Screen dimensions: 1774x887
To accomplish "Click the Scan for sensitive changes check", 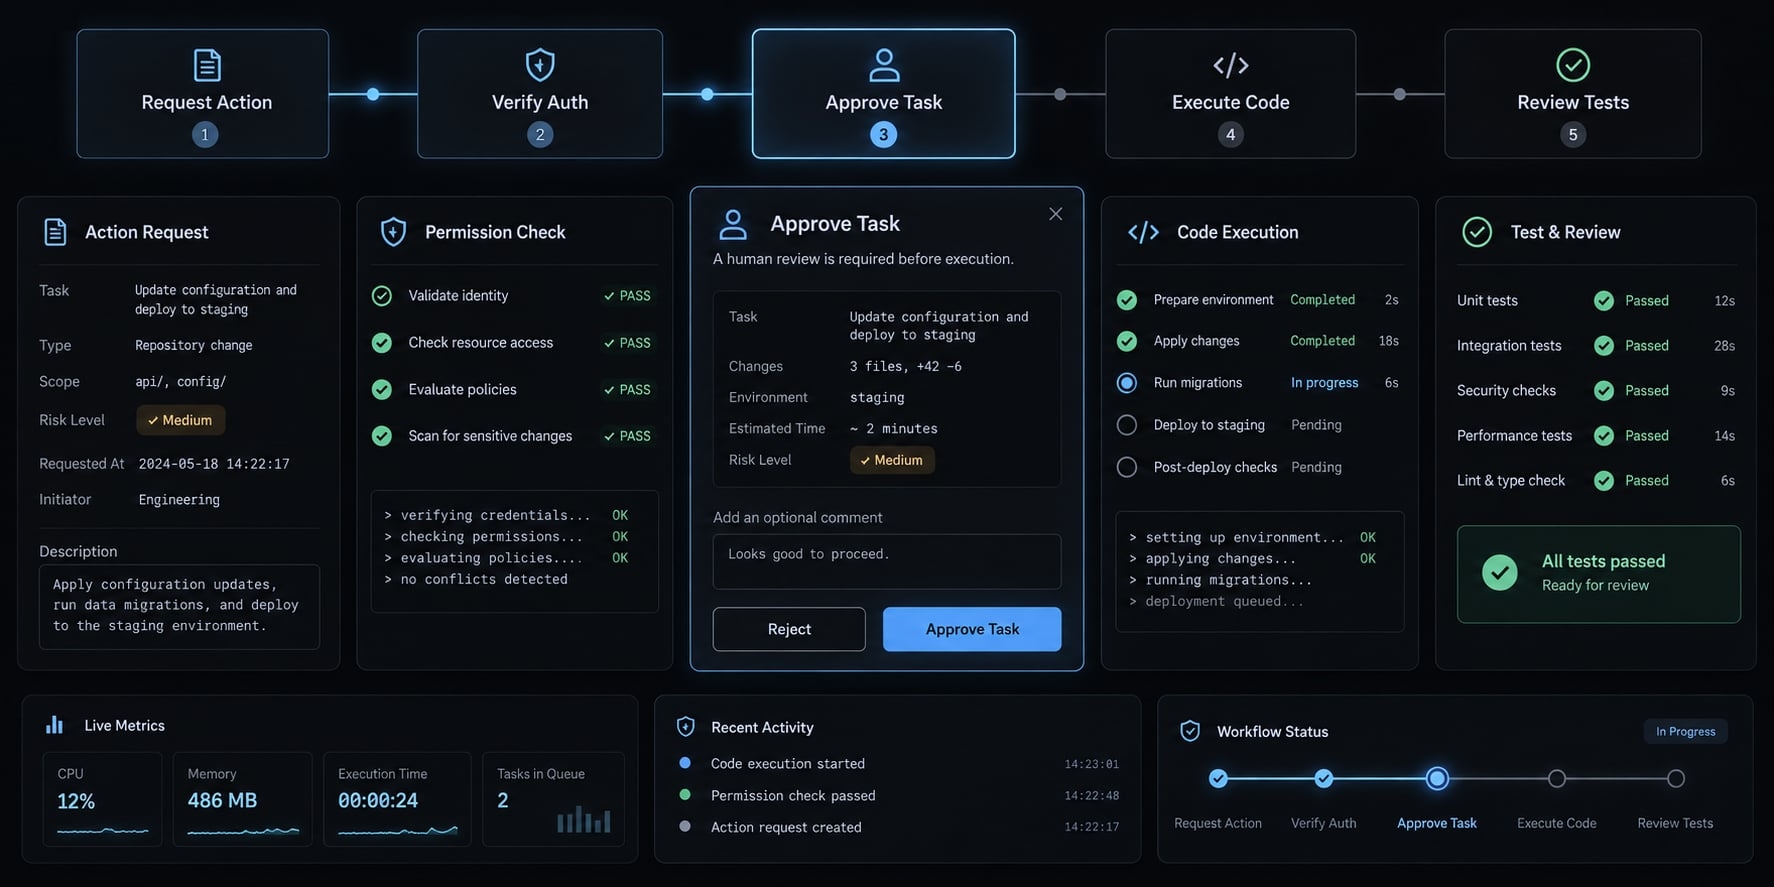I will click(381, 435).
